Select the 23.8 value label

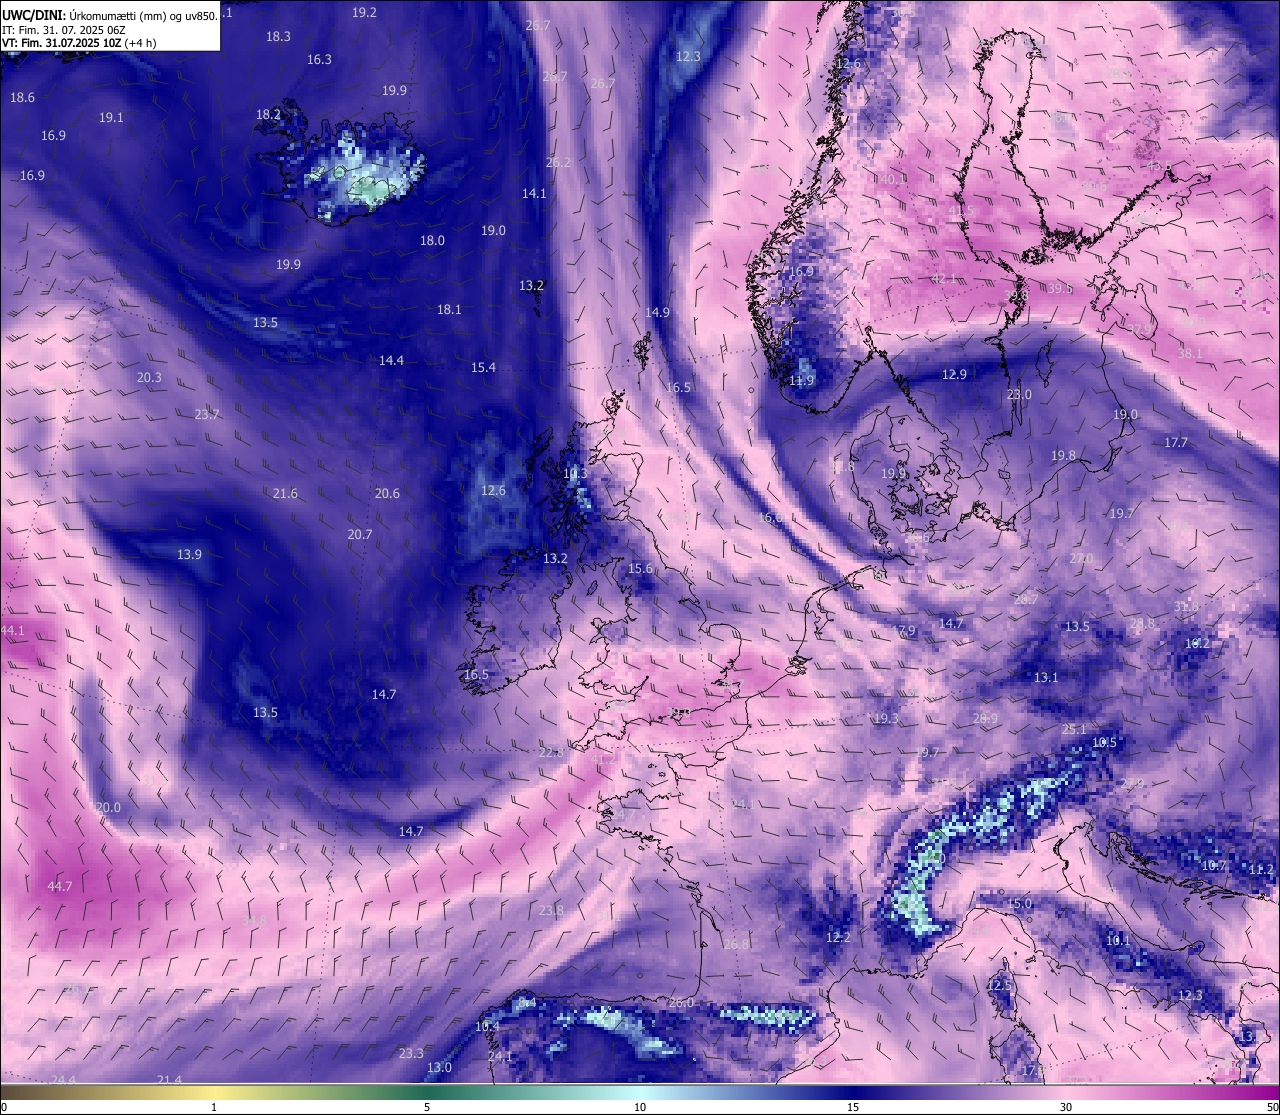click(551, 910)
